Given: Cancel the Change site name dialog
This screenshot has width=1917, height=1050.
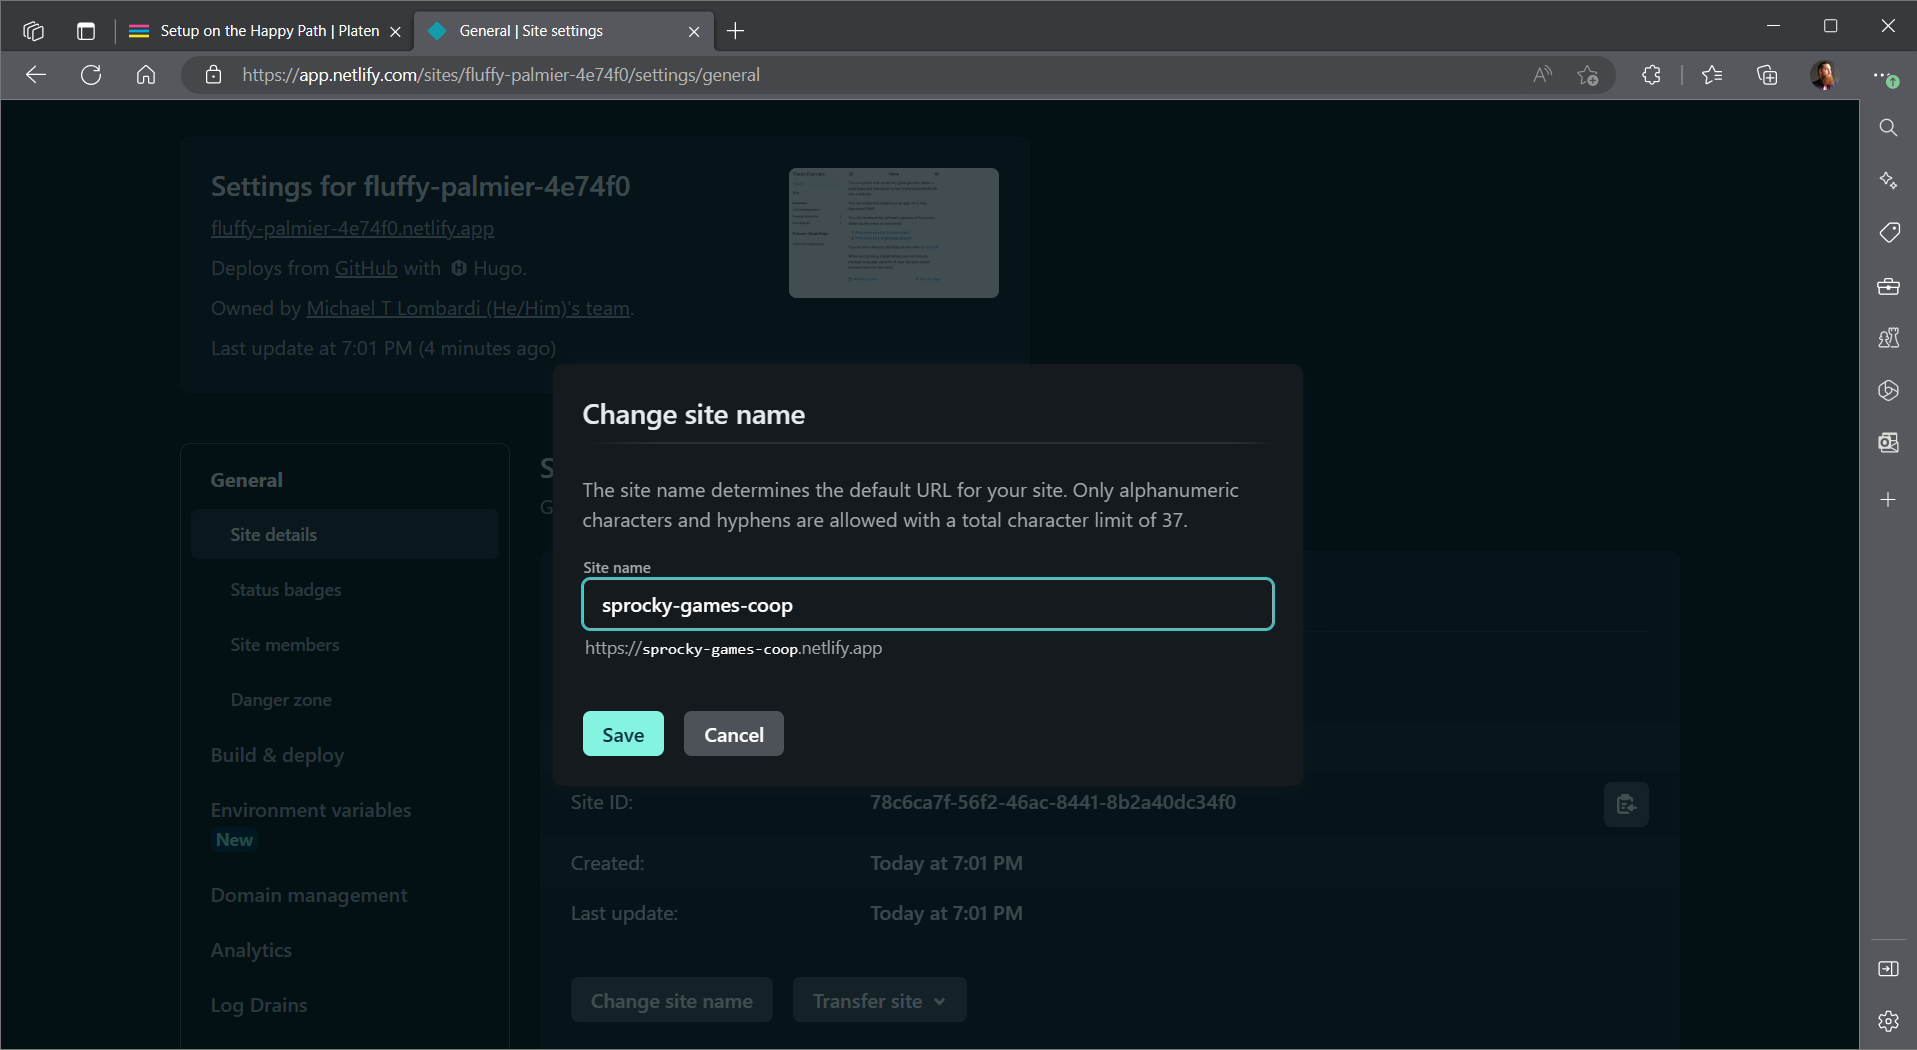Looking at the screenshot, I should [x=733, y=734].
